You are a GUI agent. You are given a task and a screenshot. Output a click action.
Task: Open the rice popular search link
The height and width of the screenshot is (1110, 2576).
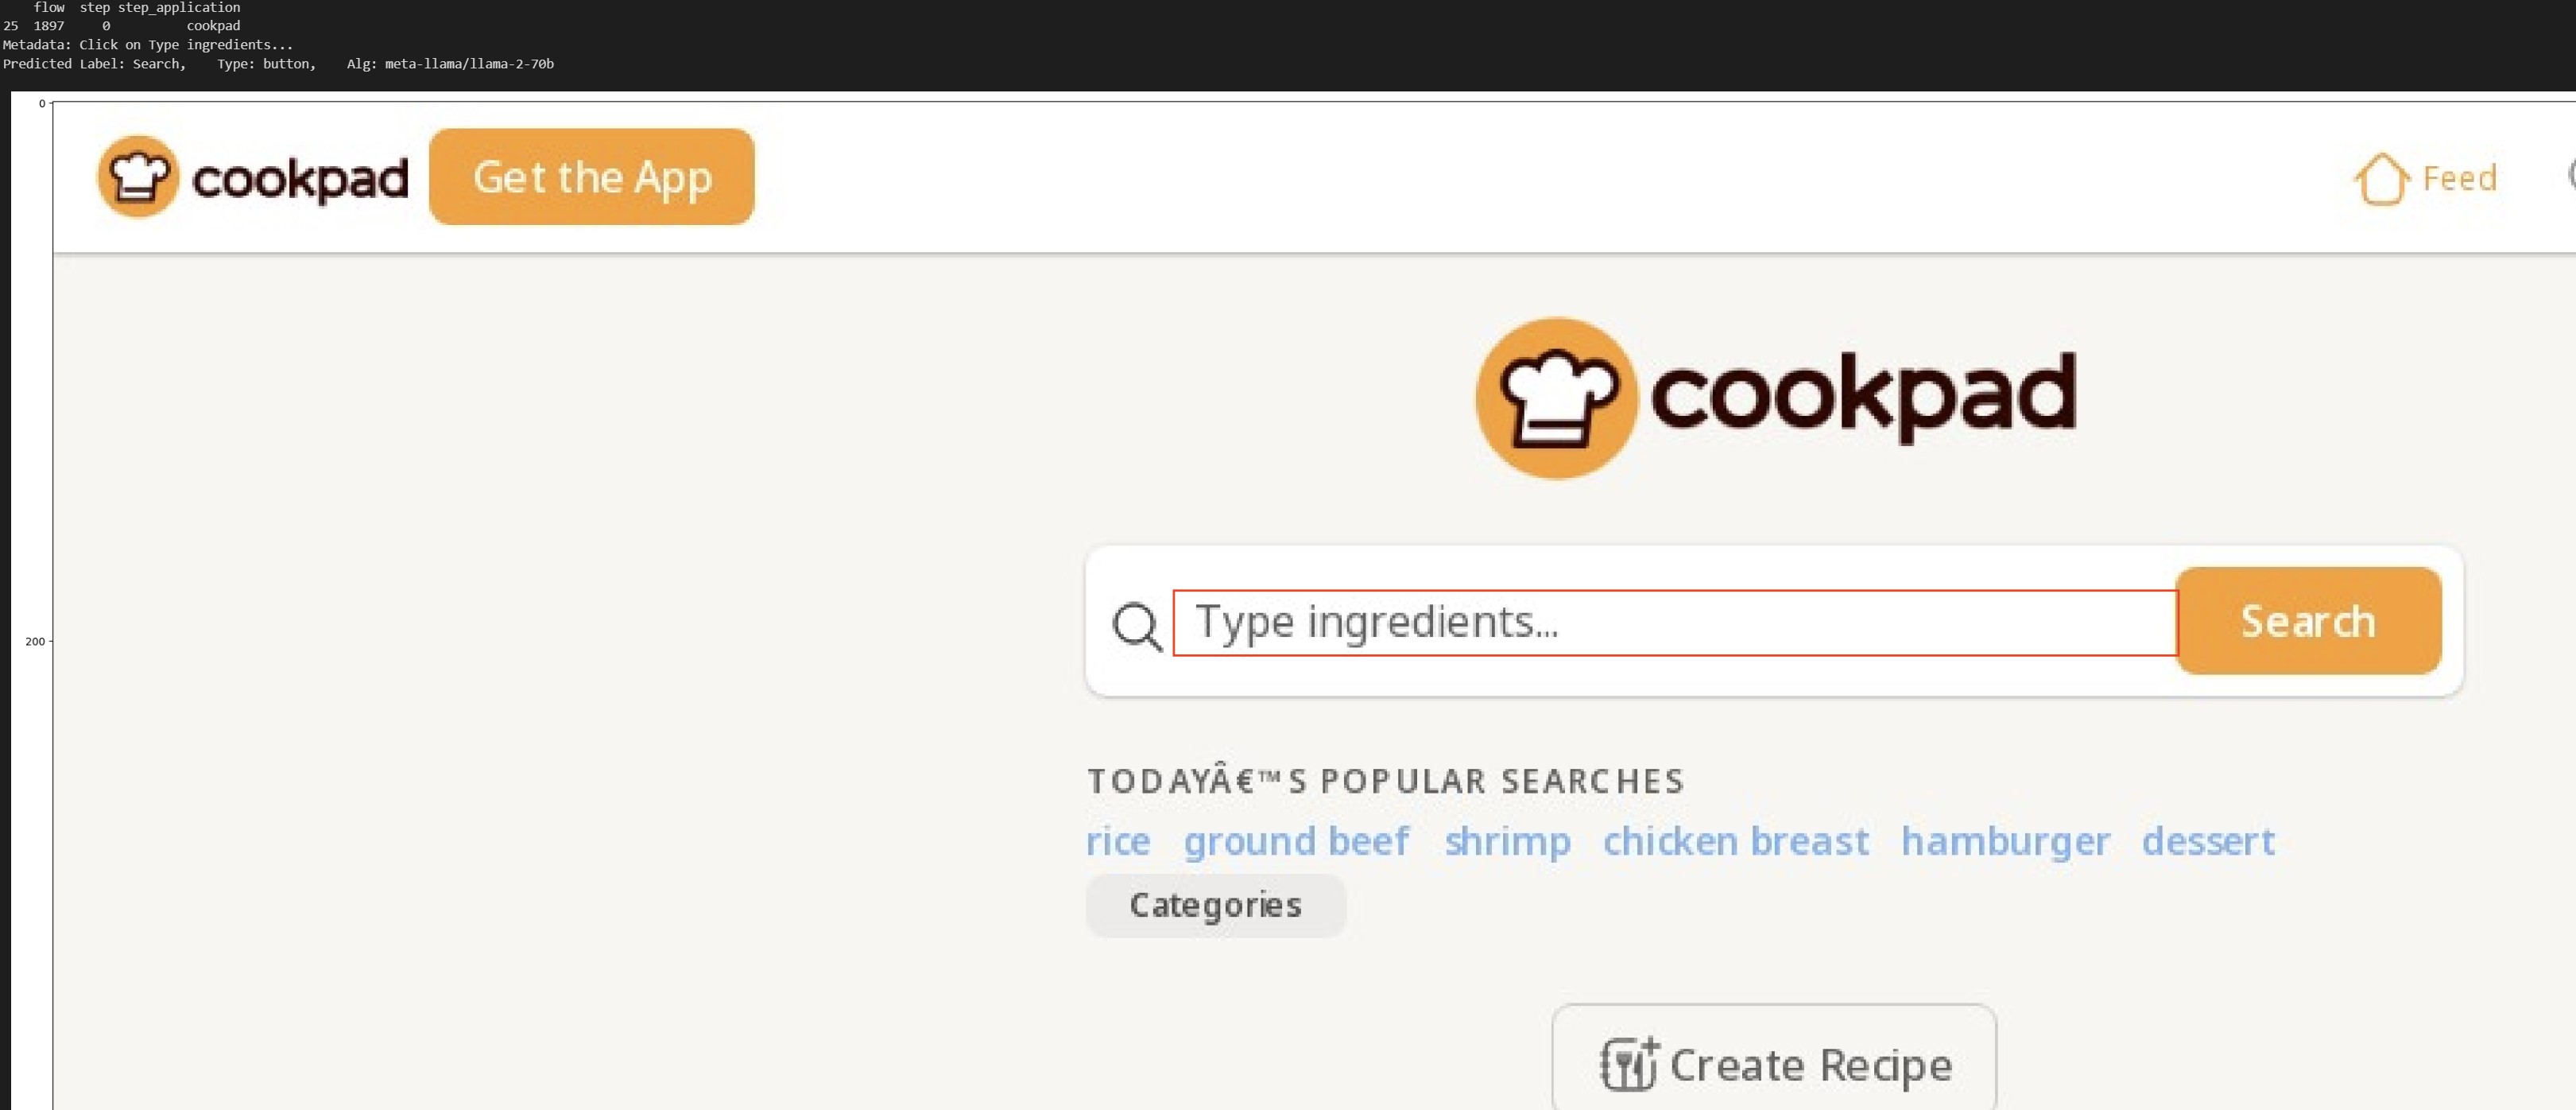coord(1118,841)
